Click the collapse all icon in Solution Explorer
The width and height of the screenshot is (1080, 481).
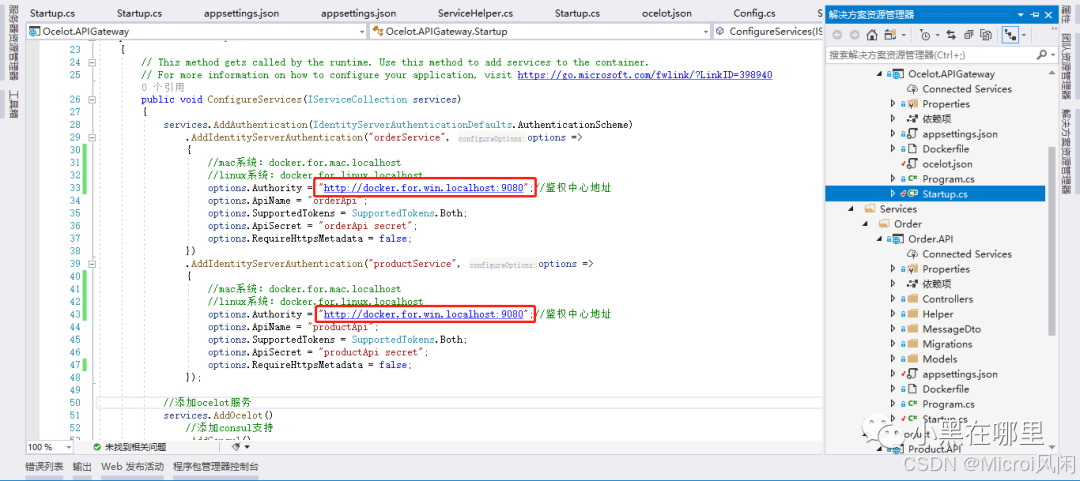[x=968, y=34]
